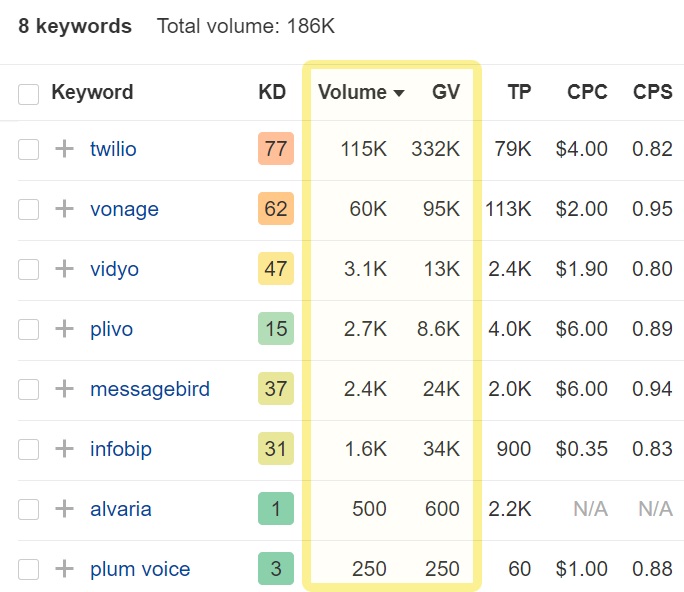The width and height of the screenshot is (684, 592).
Task: Add alvaria using its plus icon
Action: 64,509
